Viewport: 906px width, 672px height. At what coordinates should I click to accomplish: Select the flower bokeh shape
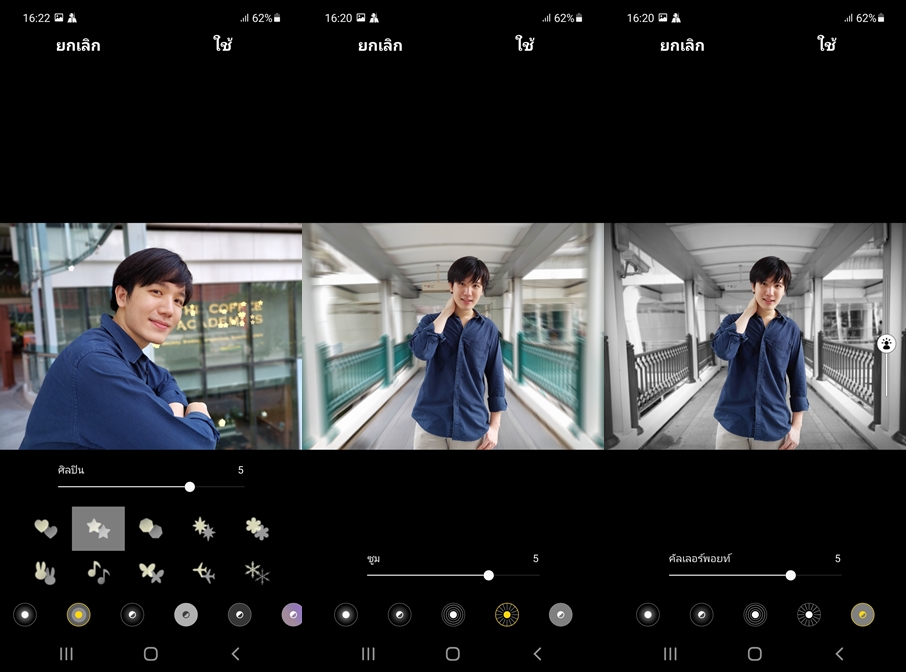pos(257,528)
